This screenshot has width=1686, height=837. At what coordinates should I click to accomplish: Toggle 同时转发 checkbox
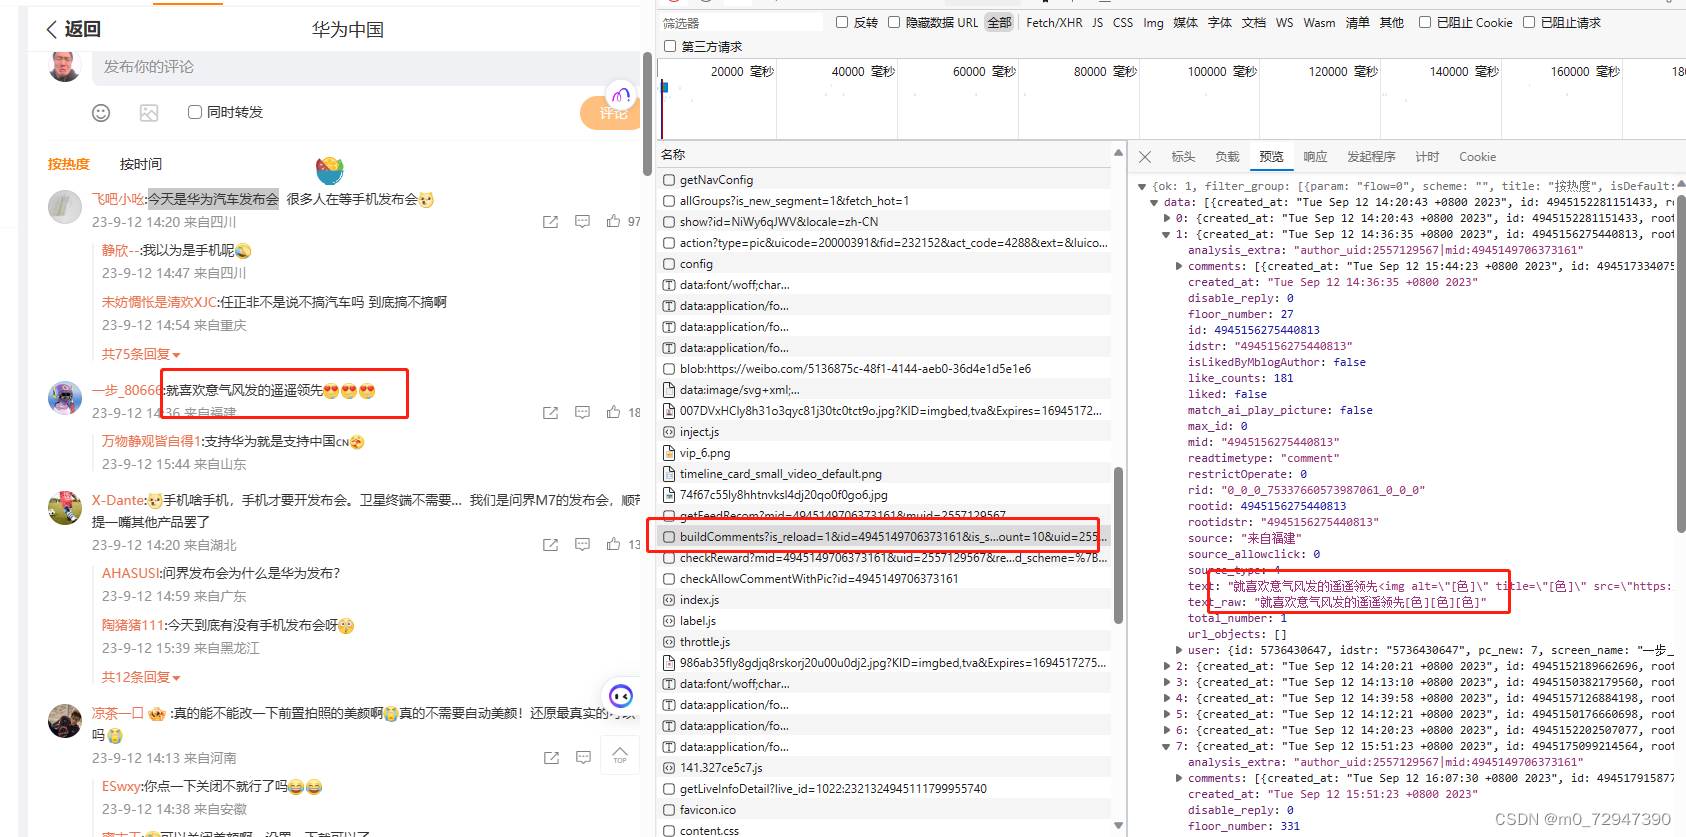click(x=195, y=112)
